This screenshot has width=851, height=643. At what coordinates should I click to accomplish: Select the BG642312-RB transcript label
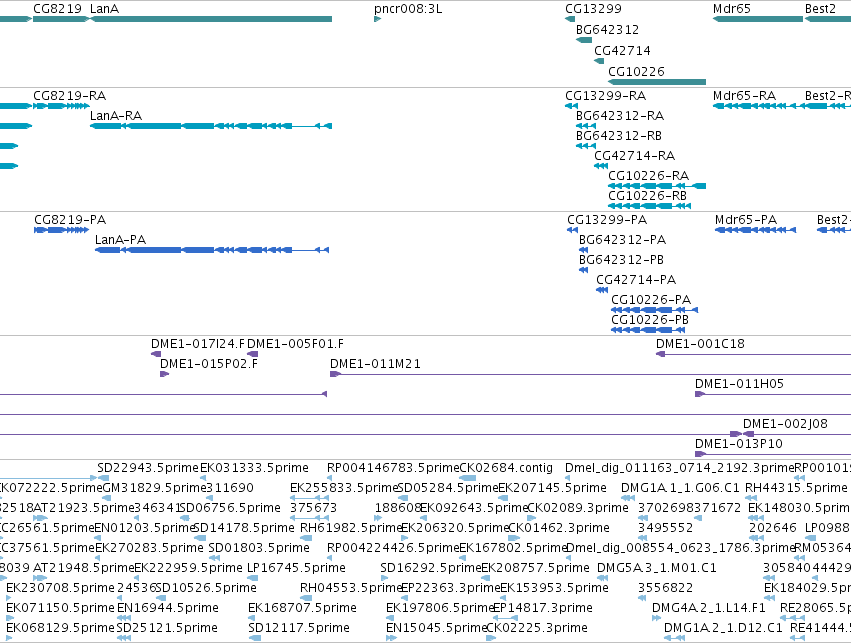click(619, 136)
